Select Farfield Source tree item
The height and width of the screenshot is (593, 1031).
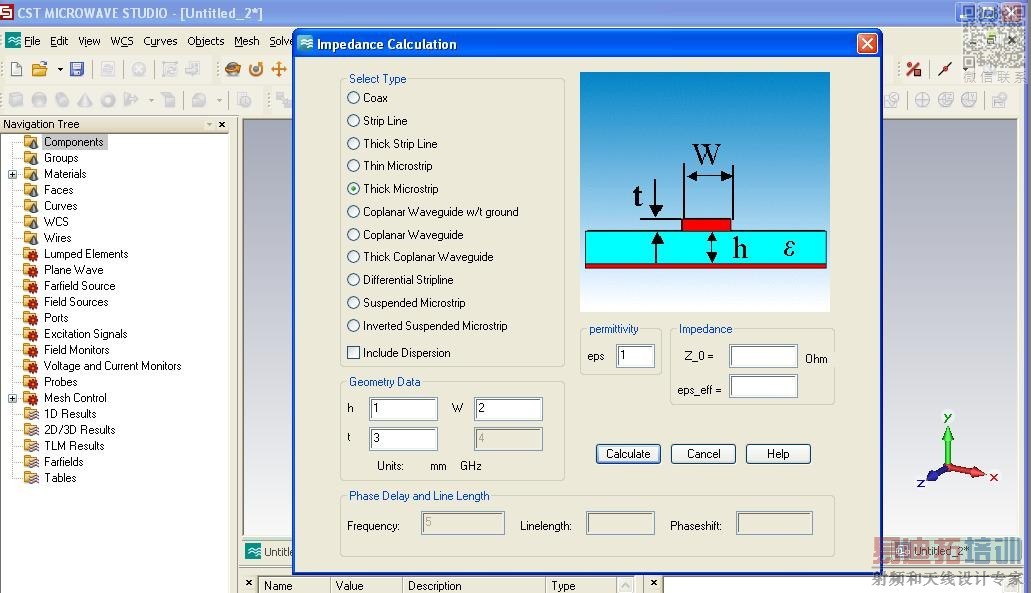80,286
